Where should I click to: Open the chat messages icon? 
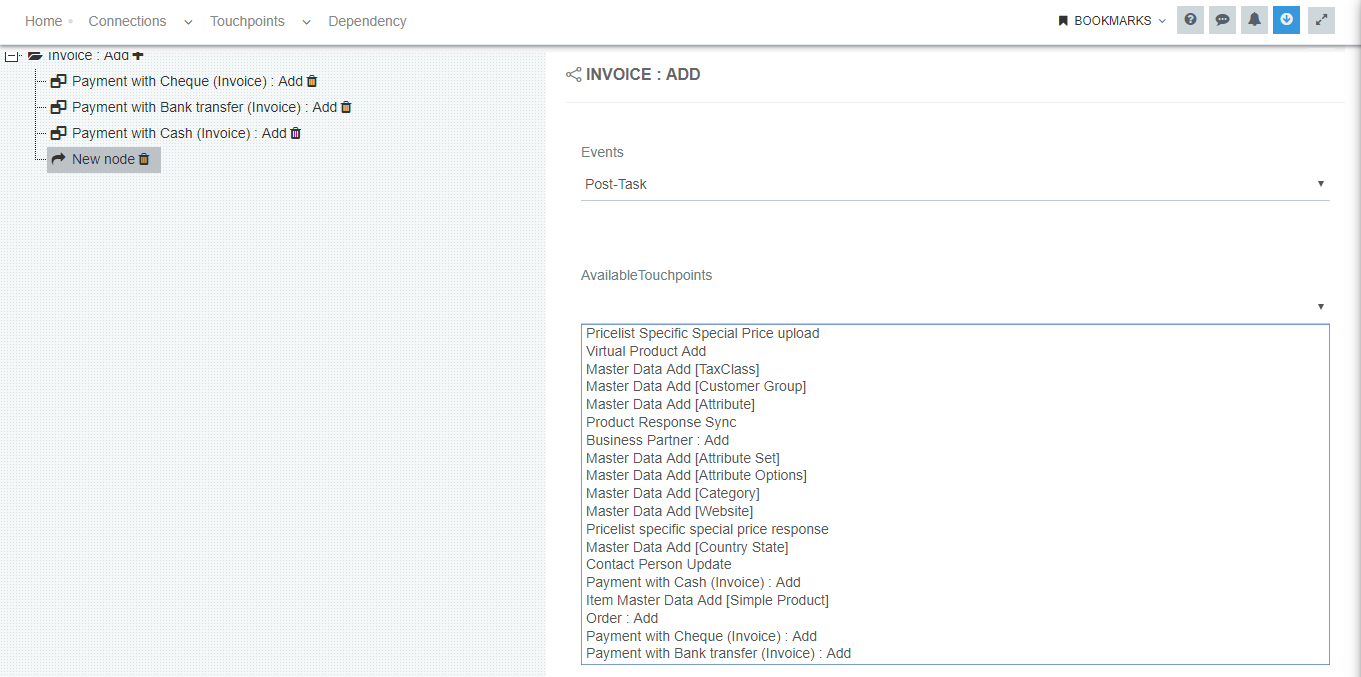pyautogui.click(x=1222, y=20)
